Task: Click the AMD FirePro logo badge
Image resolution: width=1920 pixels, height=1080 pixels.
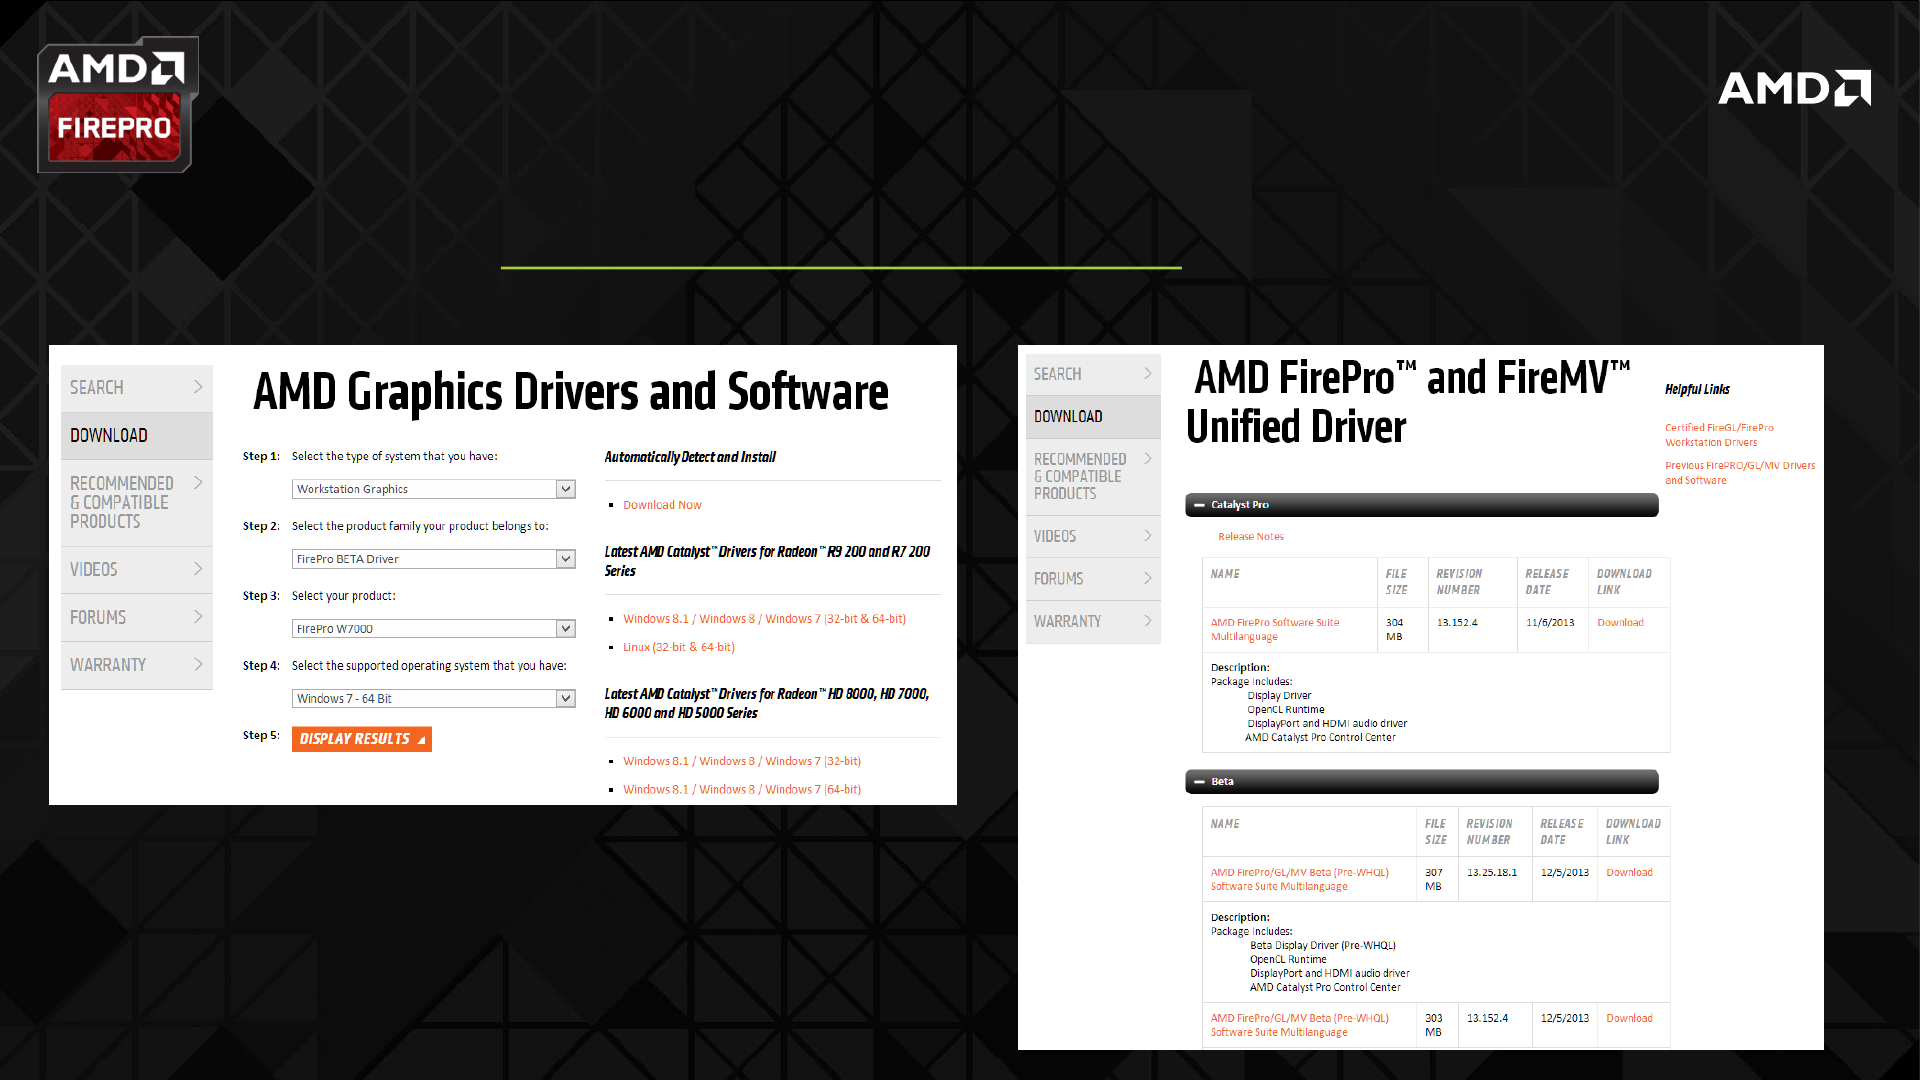Action: click(117, 105)
